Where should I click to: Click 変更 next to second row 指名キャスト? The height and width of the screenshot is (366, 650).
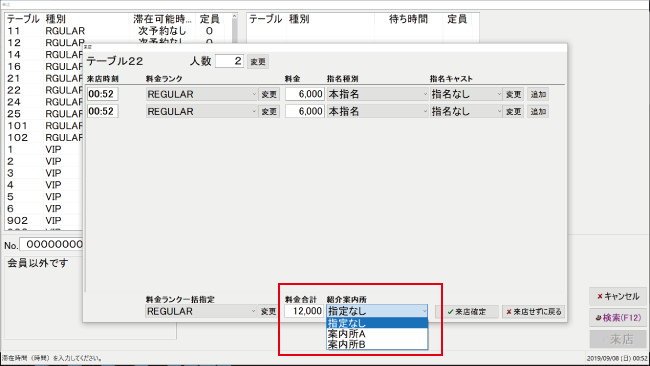[x=513, y=111]
